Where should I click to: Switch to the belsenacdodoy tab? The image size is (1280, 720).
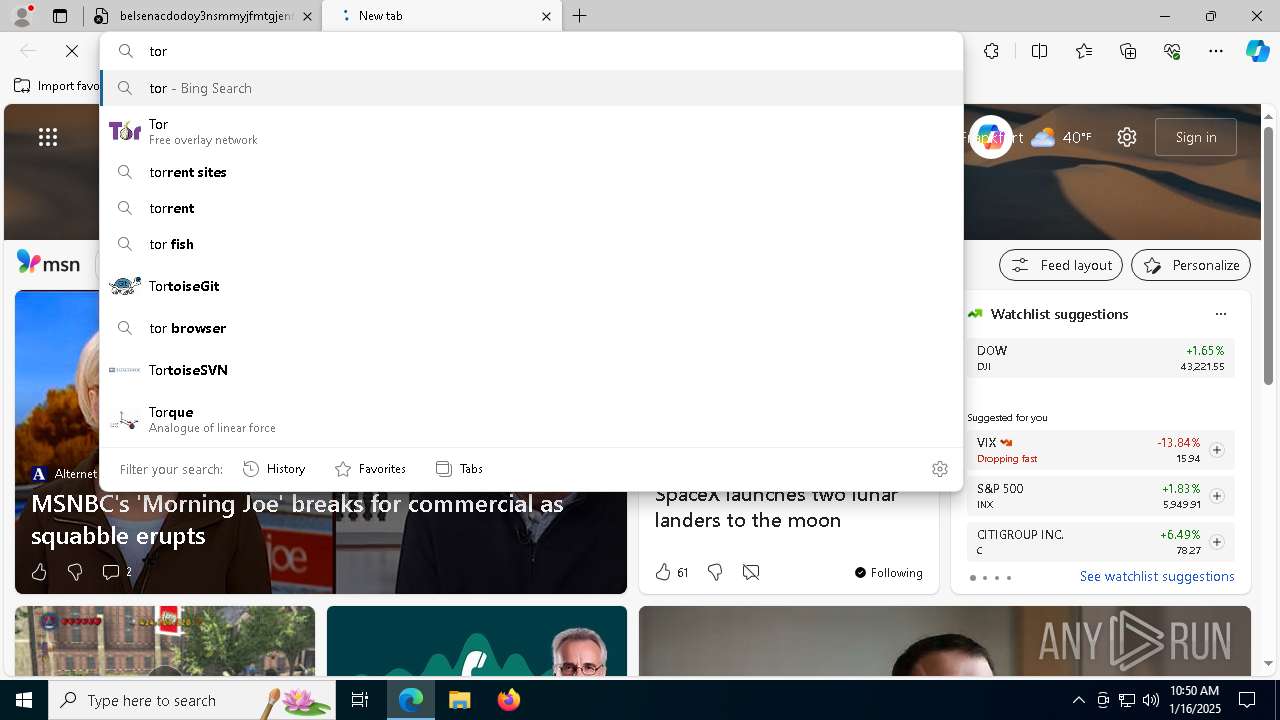click(202, 16)
